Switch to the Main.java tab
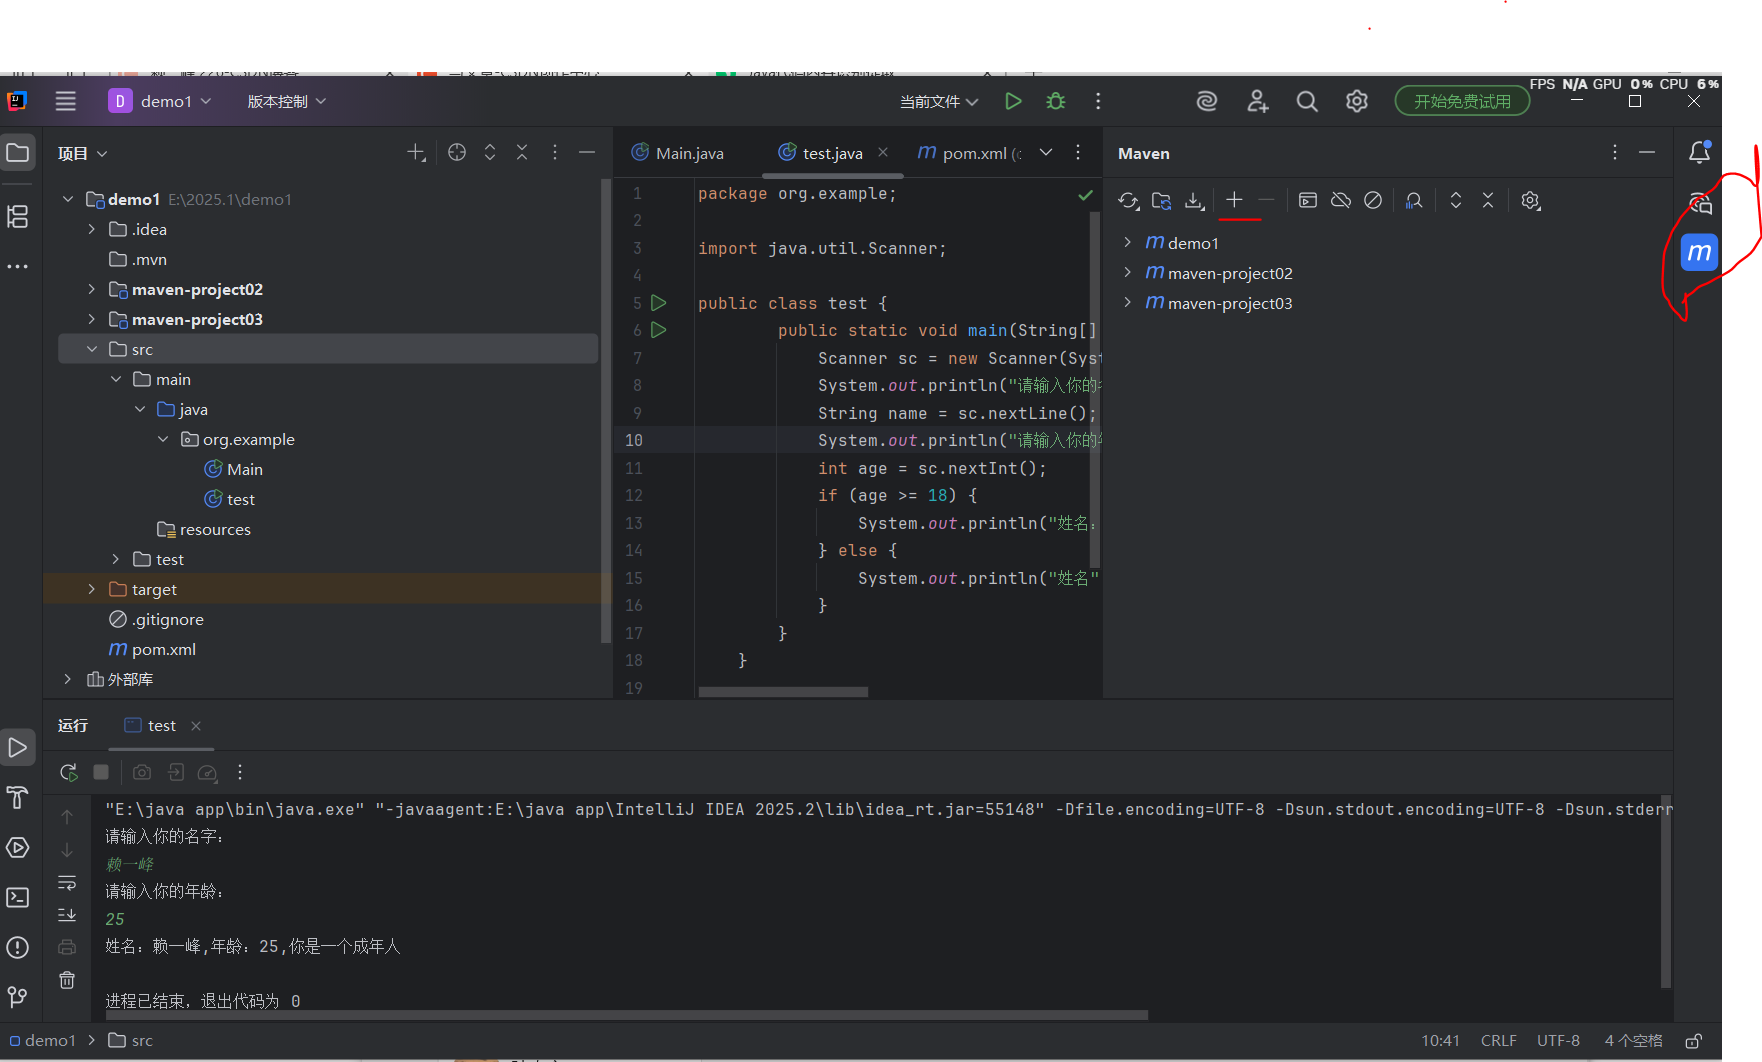1762x1062 pixels. [x=678, y=153]
